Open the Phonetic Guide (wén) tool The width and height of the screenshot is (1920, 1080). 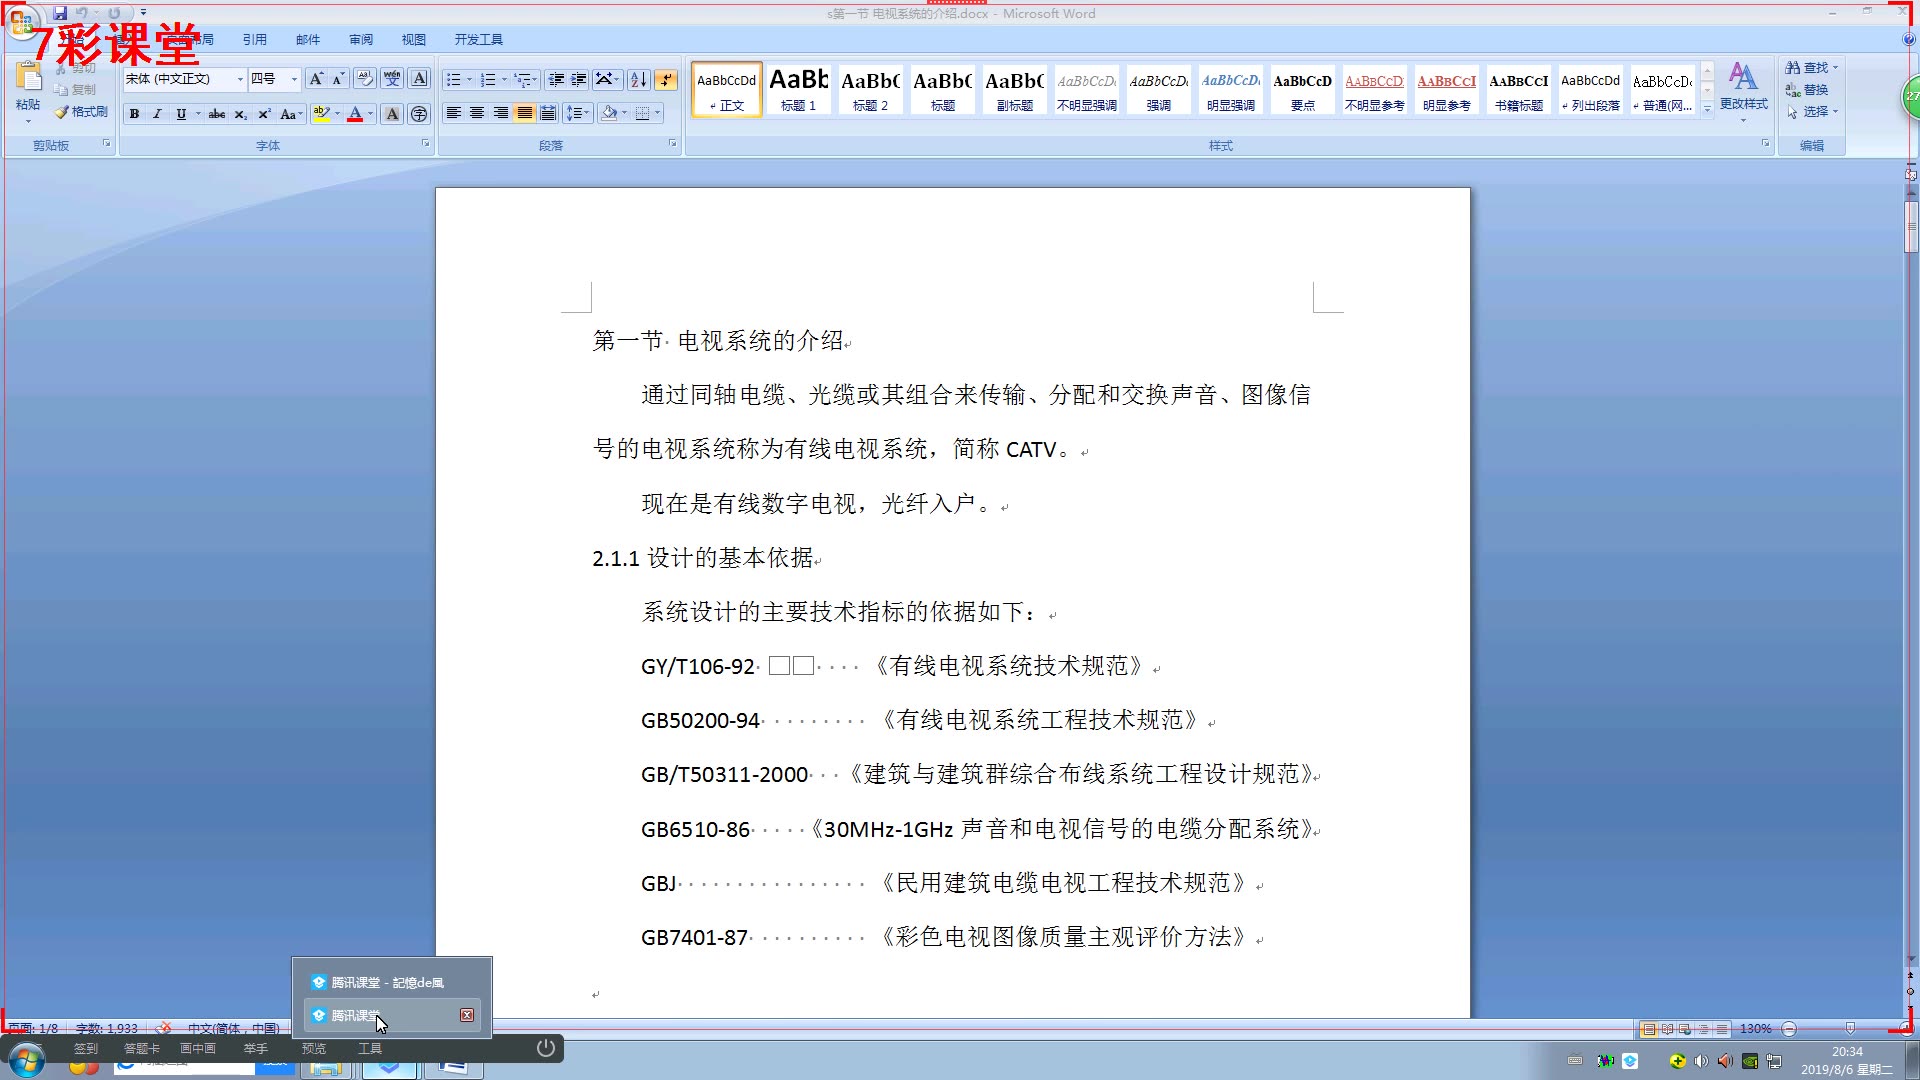[392, 79]
